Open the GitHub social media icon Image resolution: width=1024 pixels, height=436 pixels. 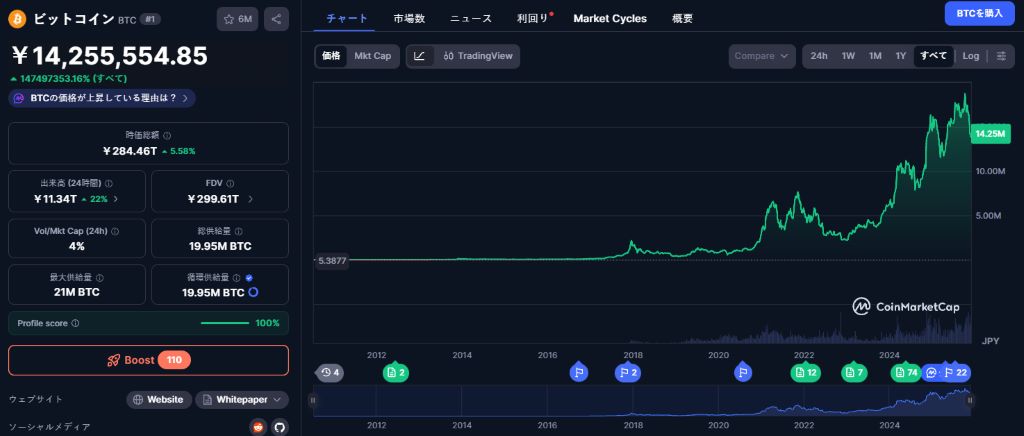pyautogui.click(x=280, y=428)
